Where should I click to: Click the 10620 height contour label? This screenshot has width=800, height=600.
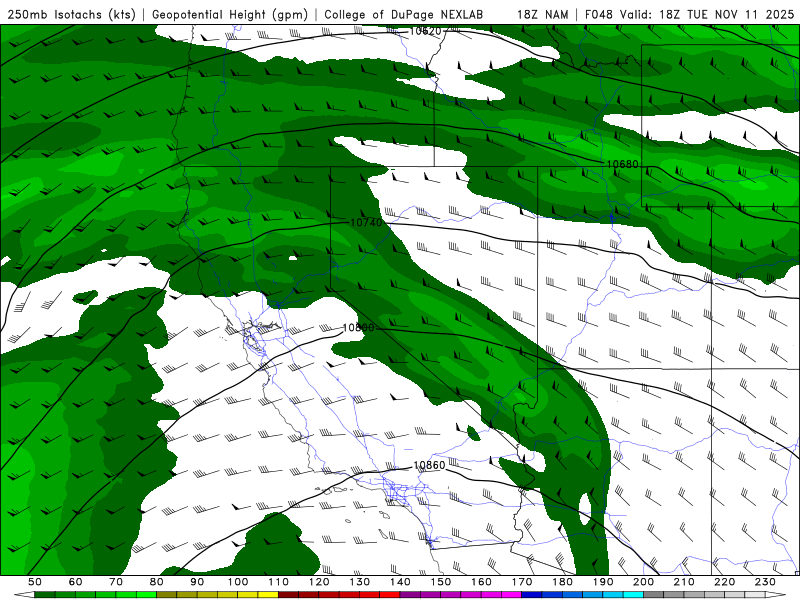click(x=426, y=31)
